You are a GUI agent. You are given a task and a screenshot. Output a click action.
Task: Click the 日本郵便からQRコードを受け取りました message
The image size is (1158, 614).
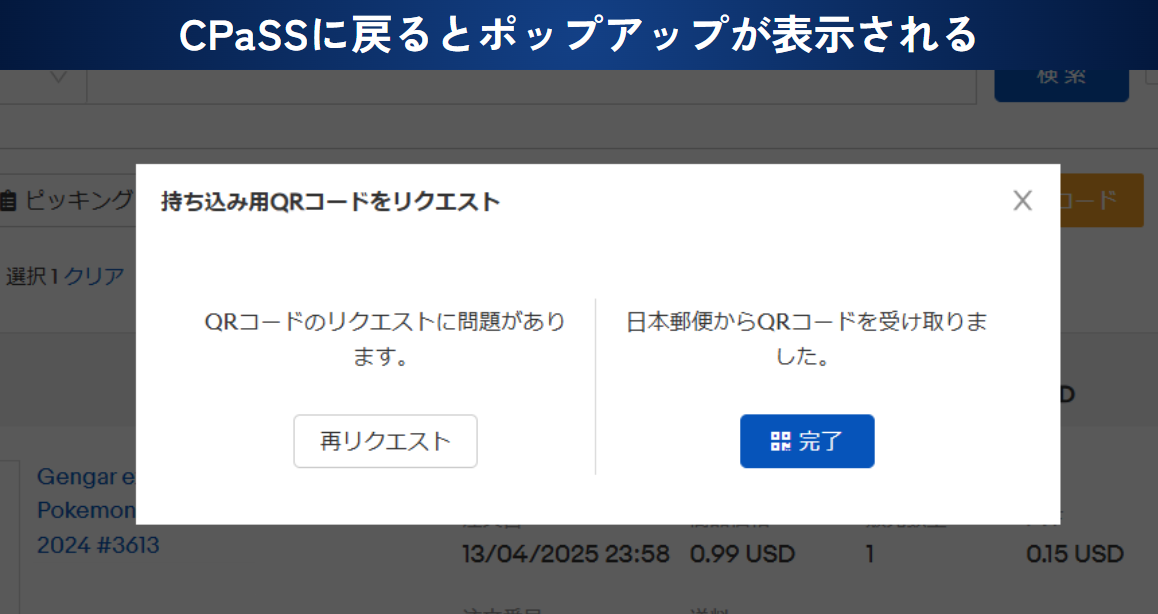807,339
